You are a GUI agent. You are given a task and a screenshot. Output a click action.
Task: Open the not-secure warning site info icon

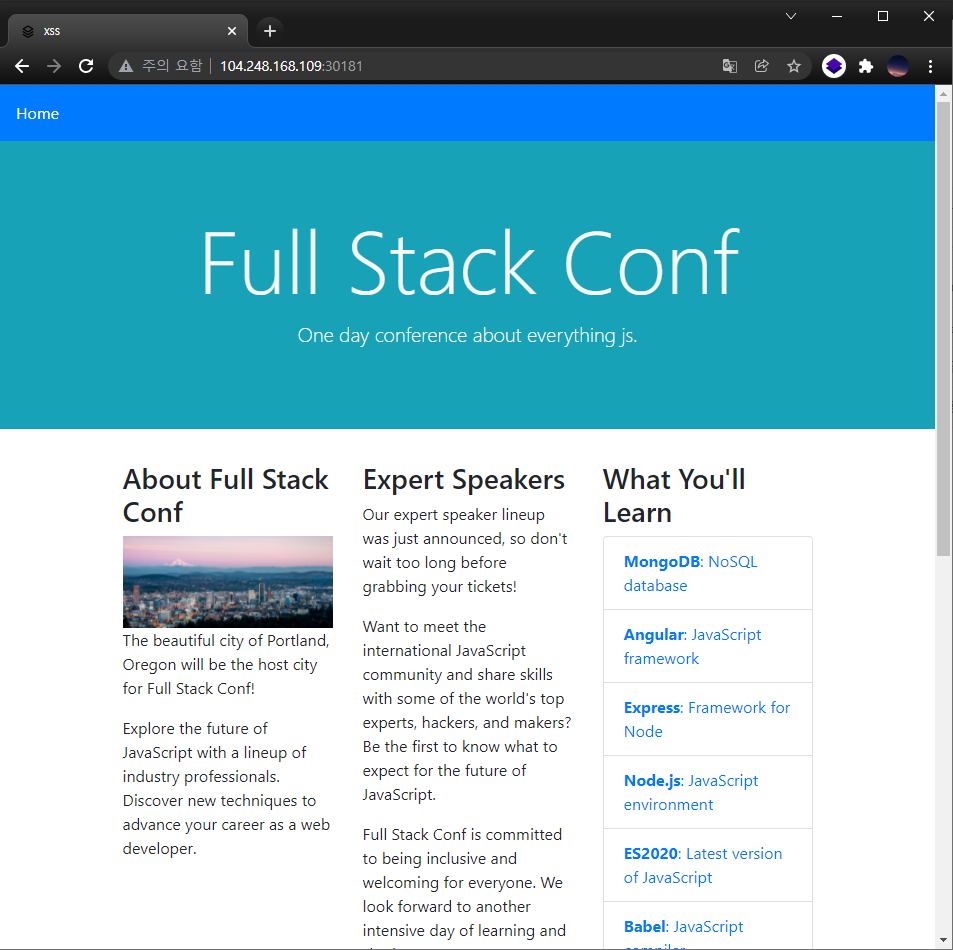click(126, 66)
